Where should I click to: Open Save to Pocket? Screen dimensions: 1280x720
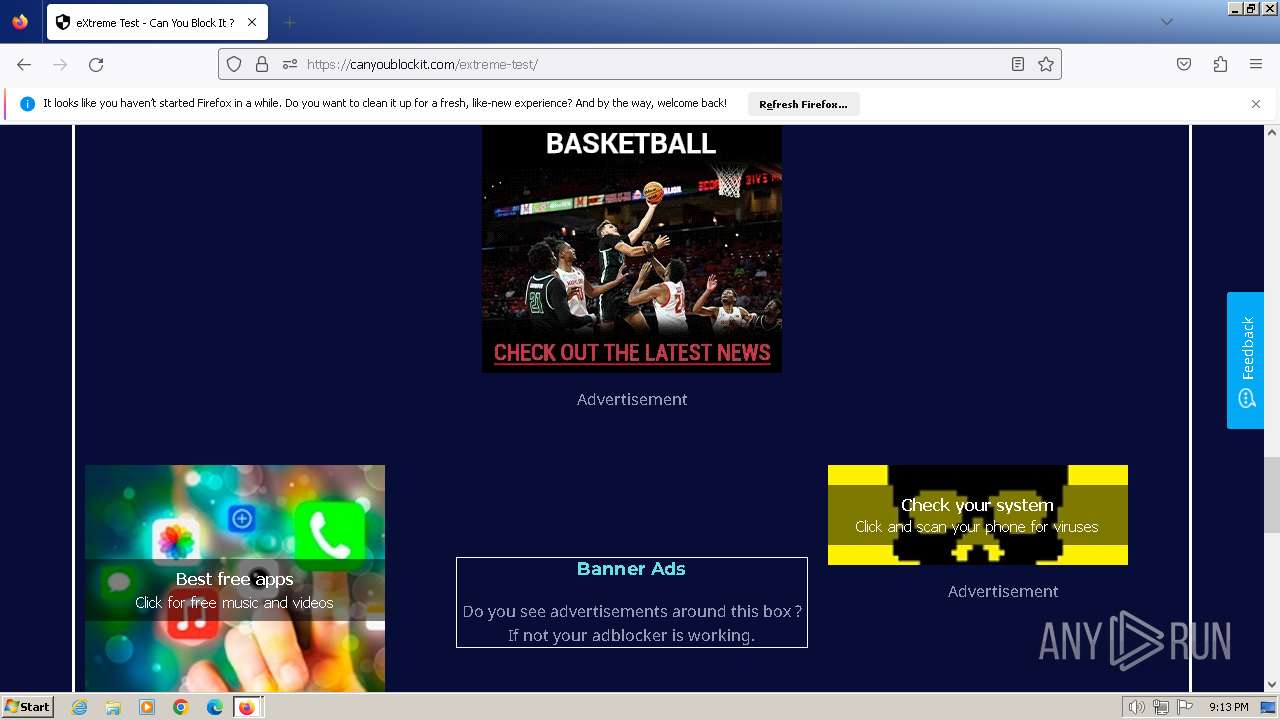(1184, 64)
